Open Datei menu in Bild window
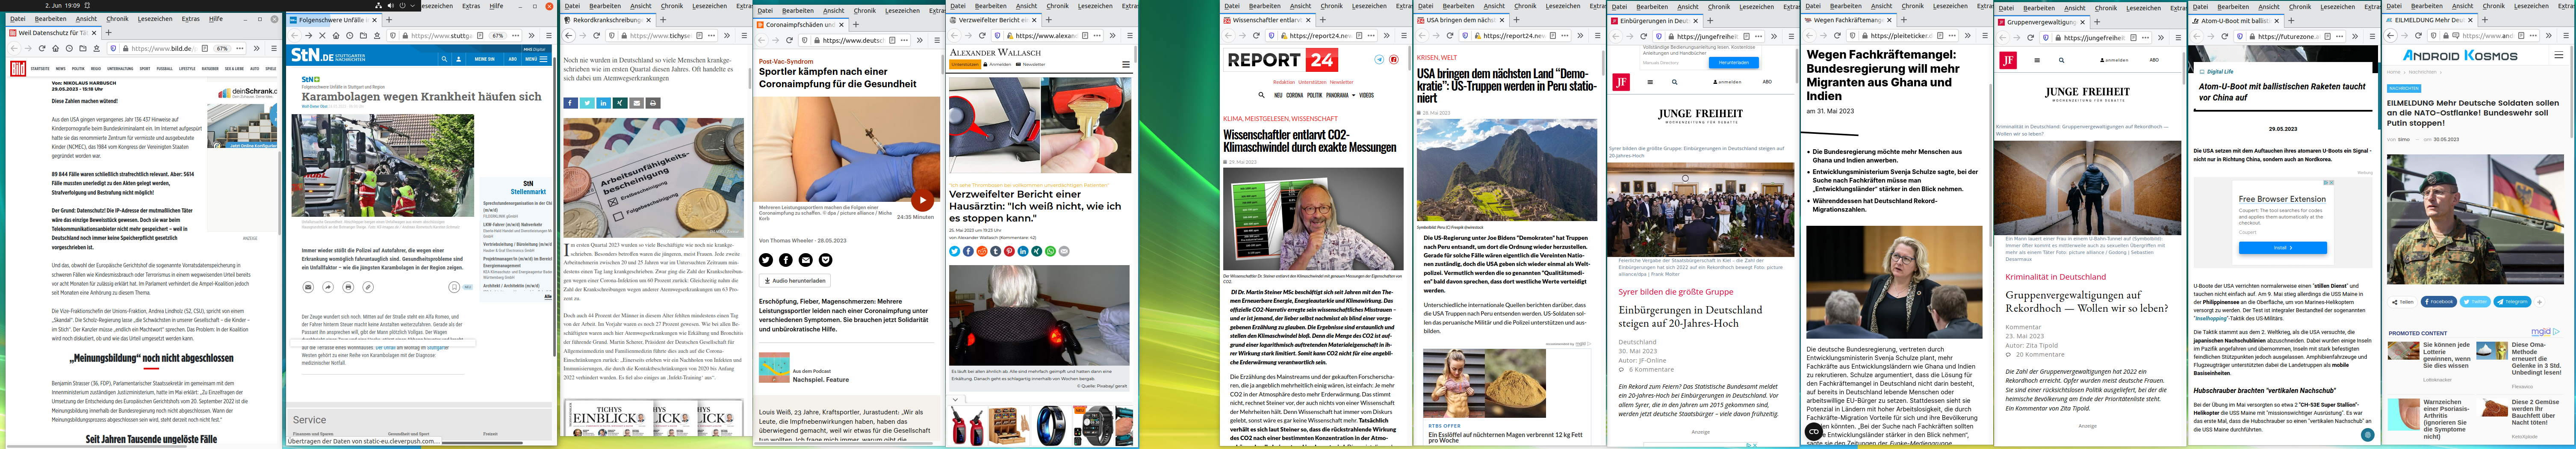Viewport: 2576px width, 449px height. click(18, 19)
